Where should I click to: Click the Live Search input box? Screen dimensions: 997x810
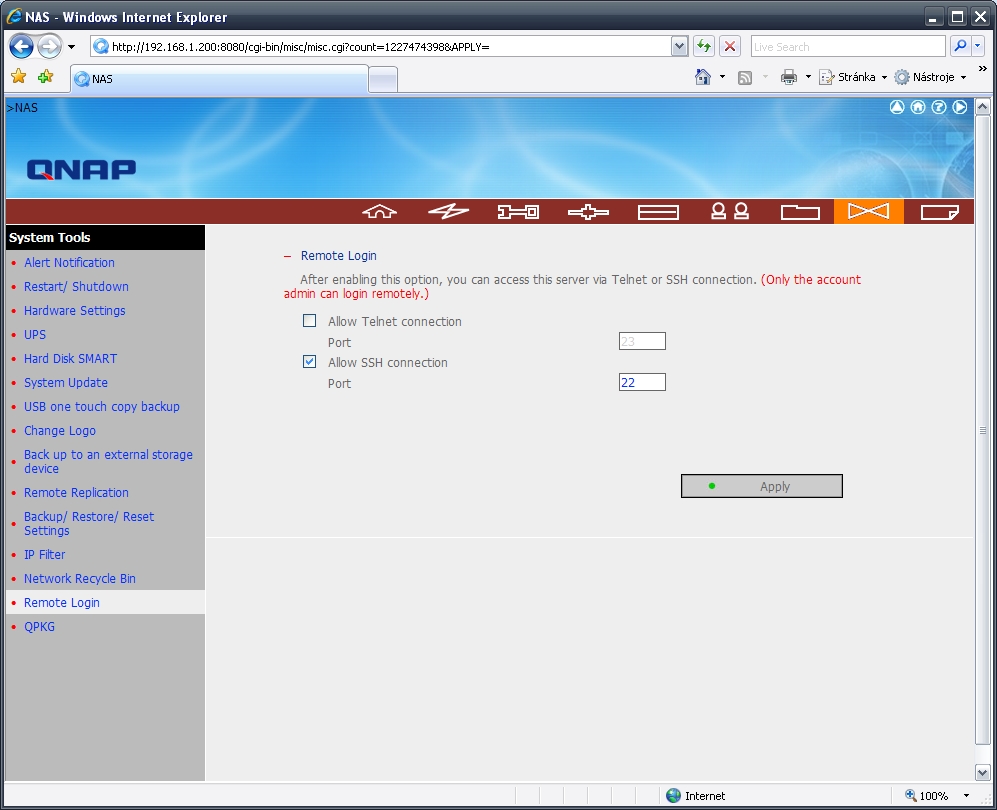[x=848, y=46]
